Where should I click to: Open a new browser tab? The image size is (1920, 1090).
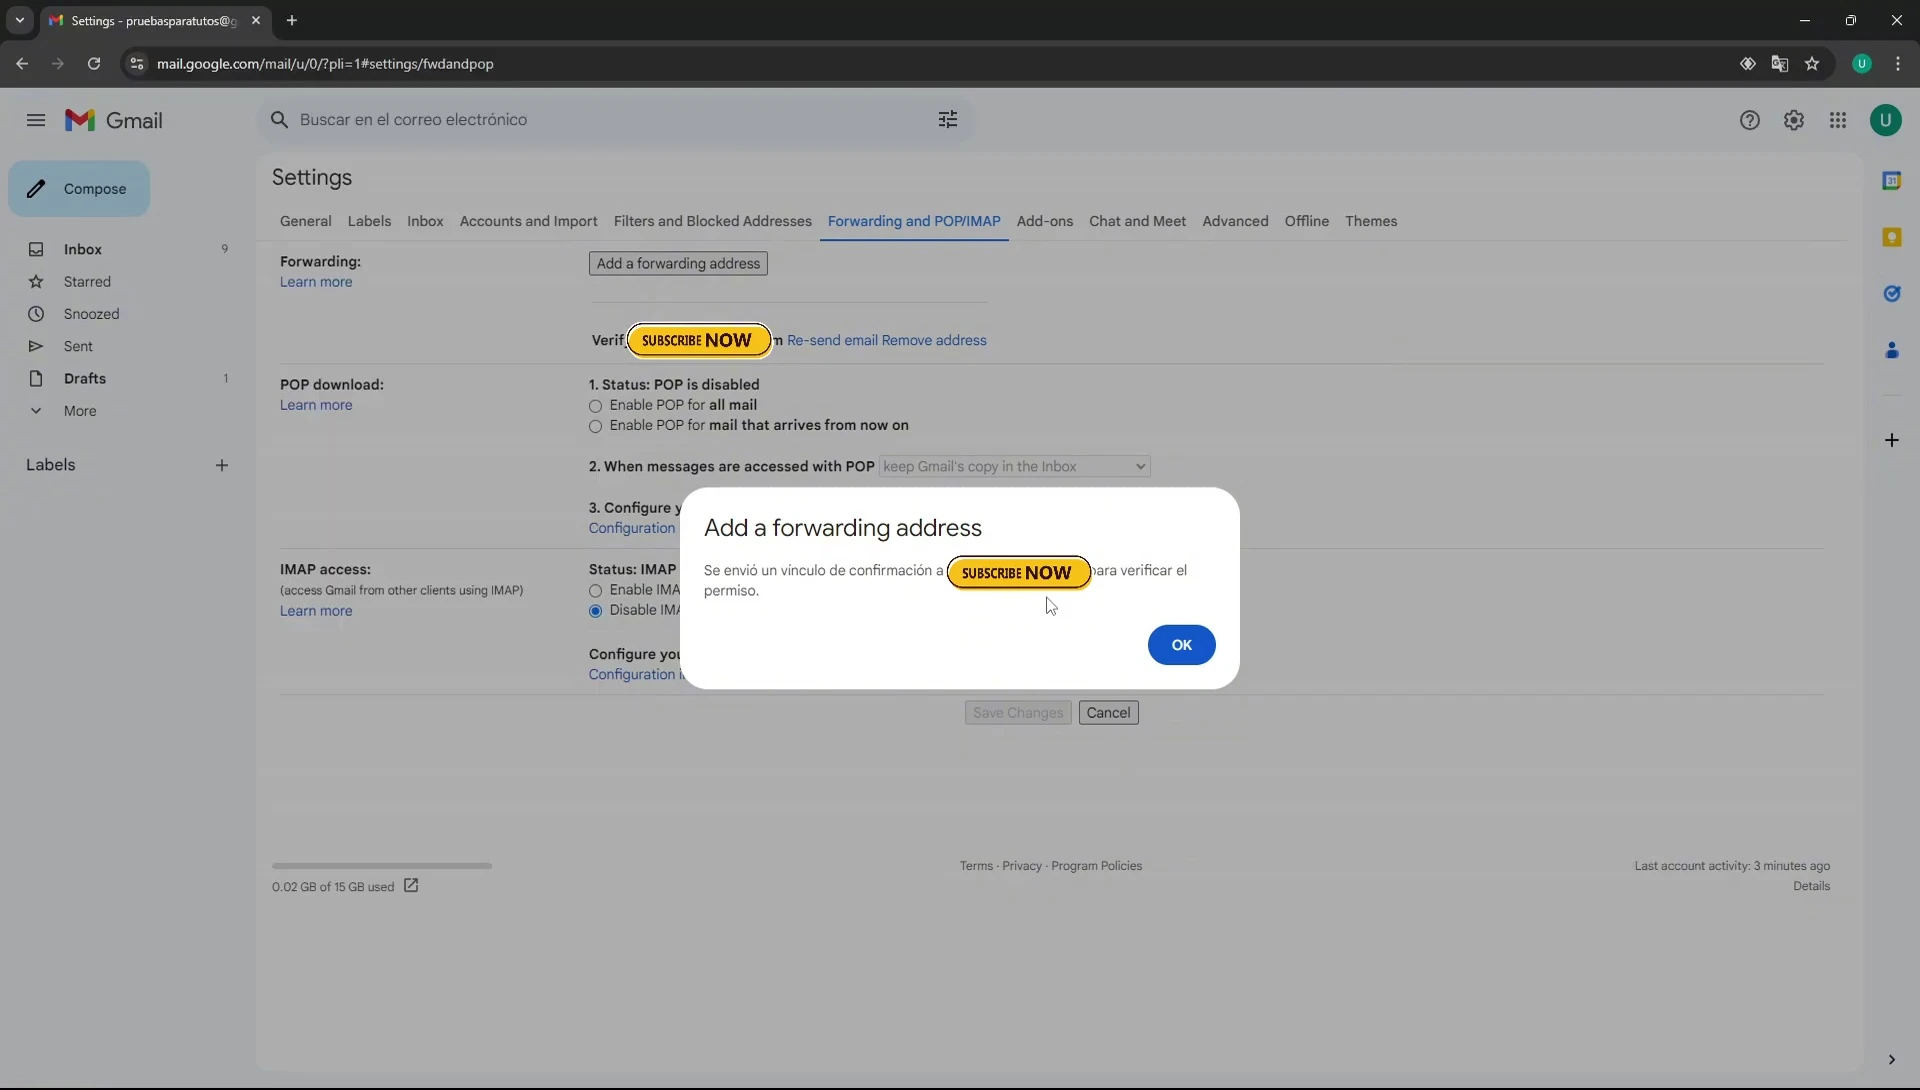[292, 20]
